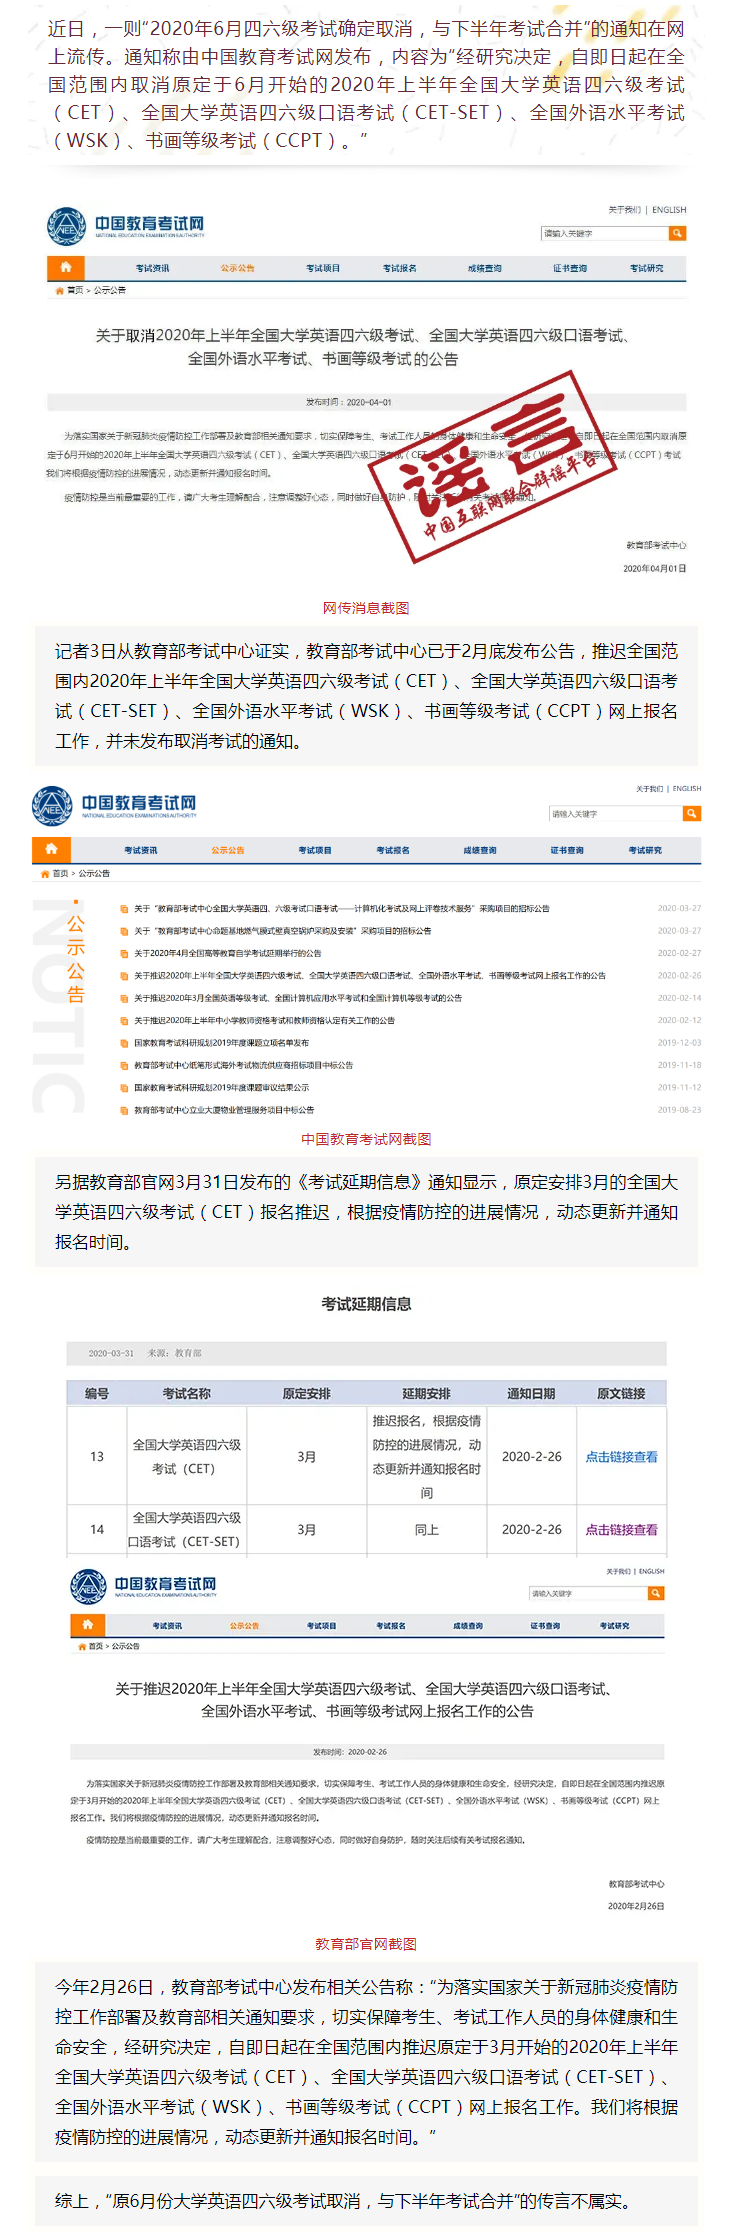Click the NEEA logo in the 关于推迟 announcement screenshot
Screen dimensions: 729x2237
pyautogui.click(x=88, y=1587)
